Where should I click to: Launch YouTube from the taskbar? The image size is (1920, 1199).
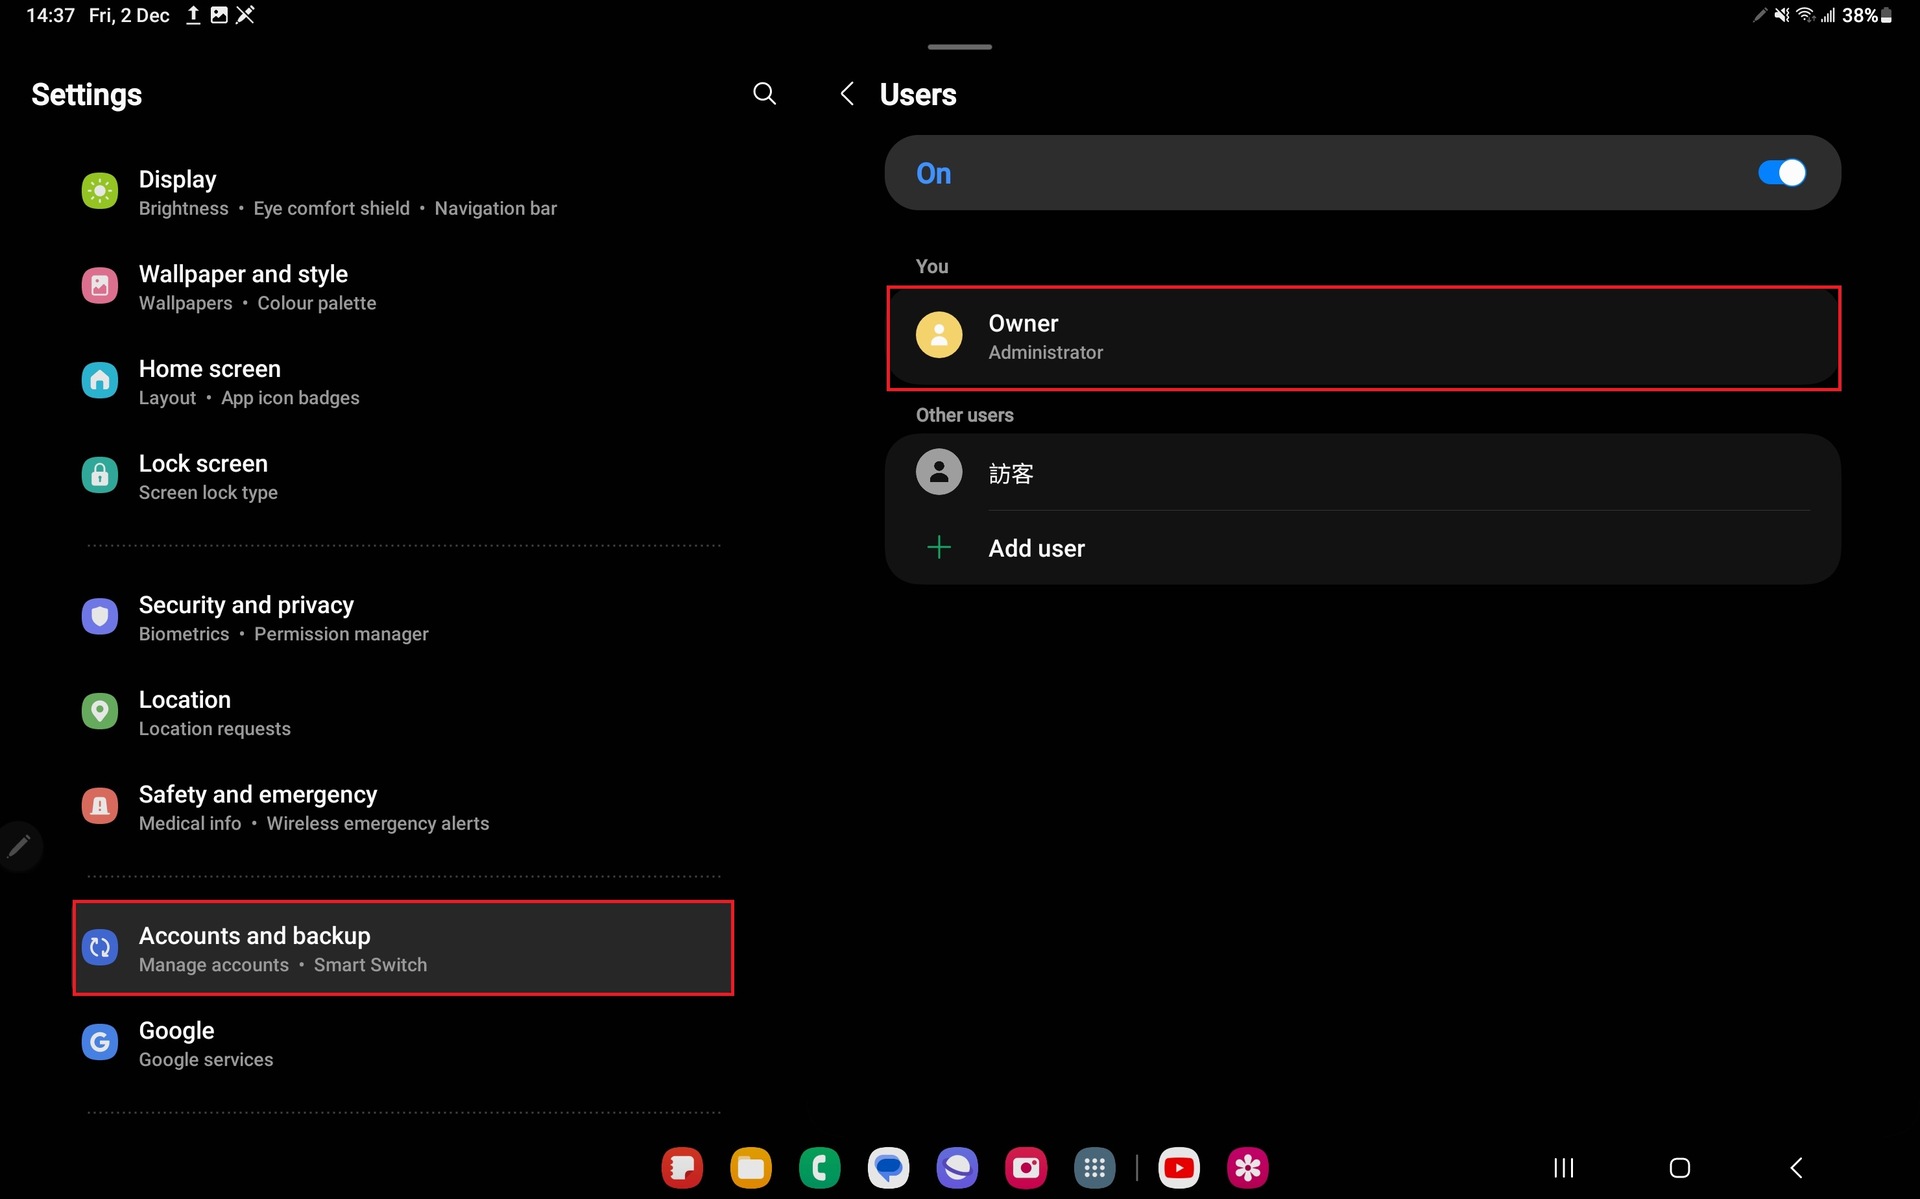pyautogui.click(x=1179, y=1167)
